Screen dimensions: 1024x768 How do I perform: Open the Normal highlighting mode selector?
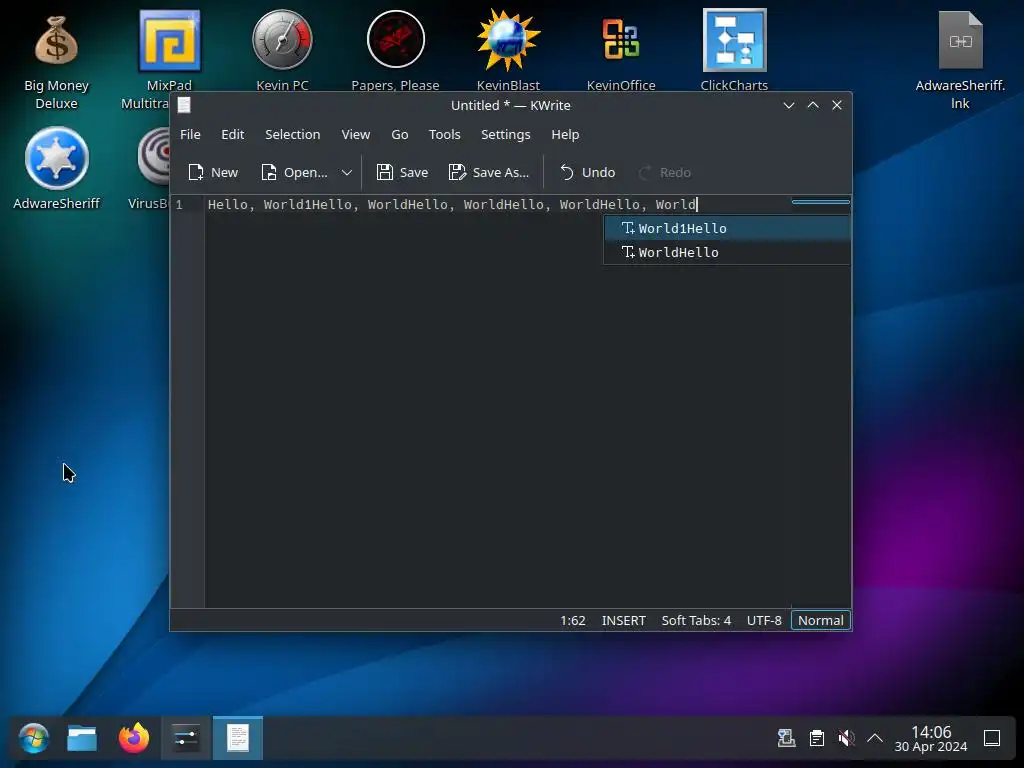click(x=821, y=620)
